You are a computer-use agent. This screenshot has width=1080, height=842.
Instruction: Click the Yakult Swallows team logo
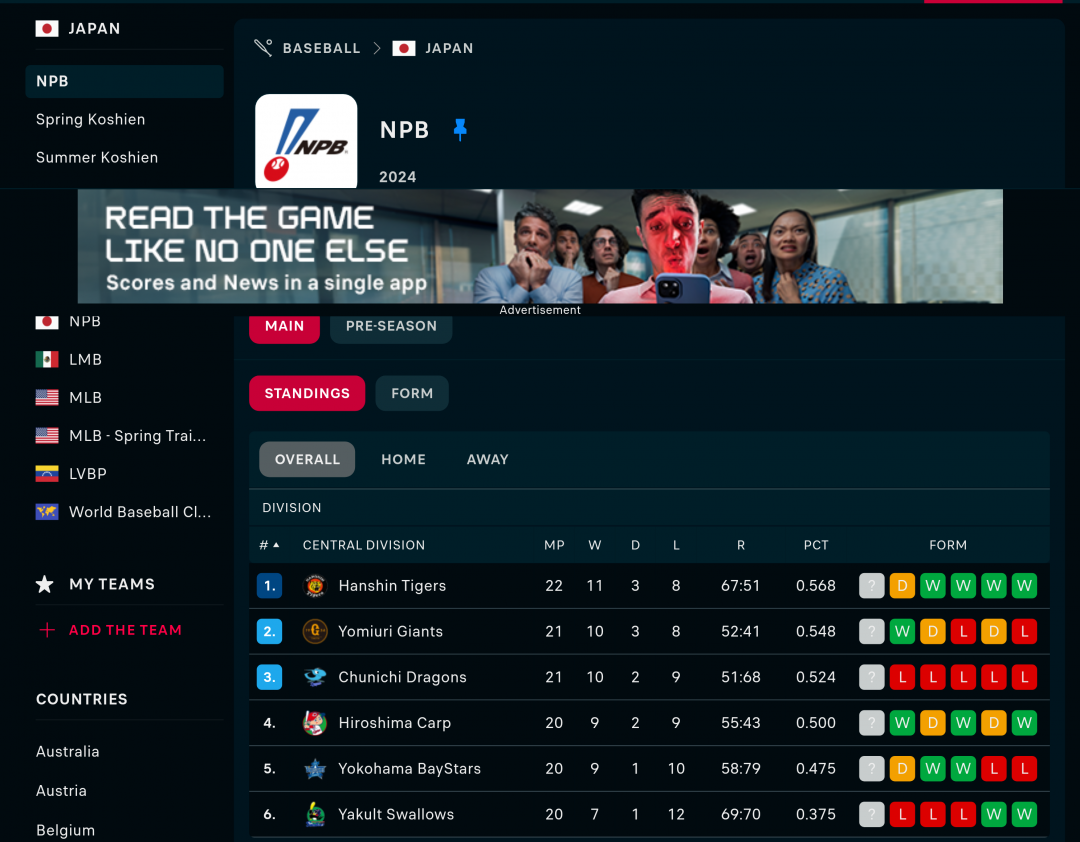pos(315,814)
